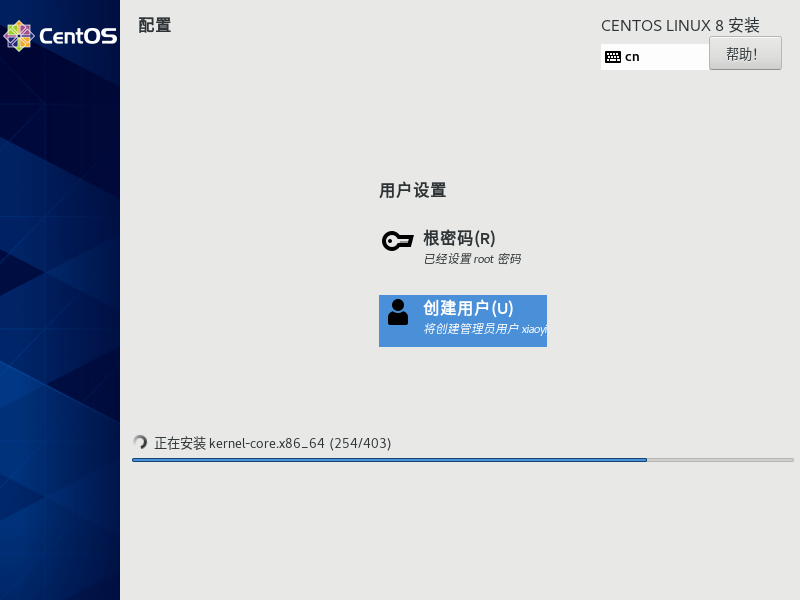Select the highlighted admin user entry for xiaoyi
This screenshot has width=800, height=600.
click(x=462, y=320)
